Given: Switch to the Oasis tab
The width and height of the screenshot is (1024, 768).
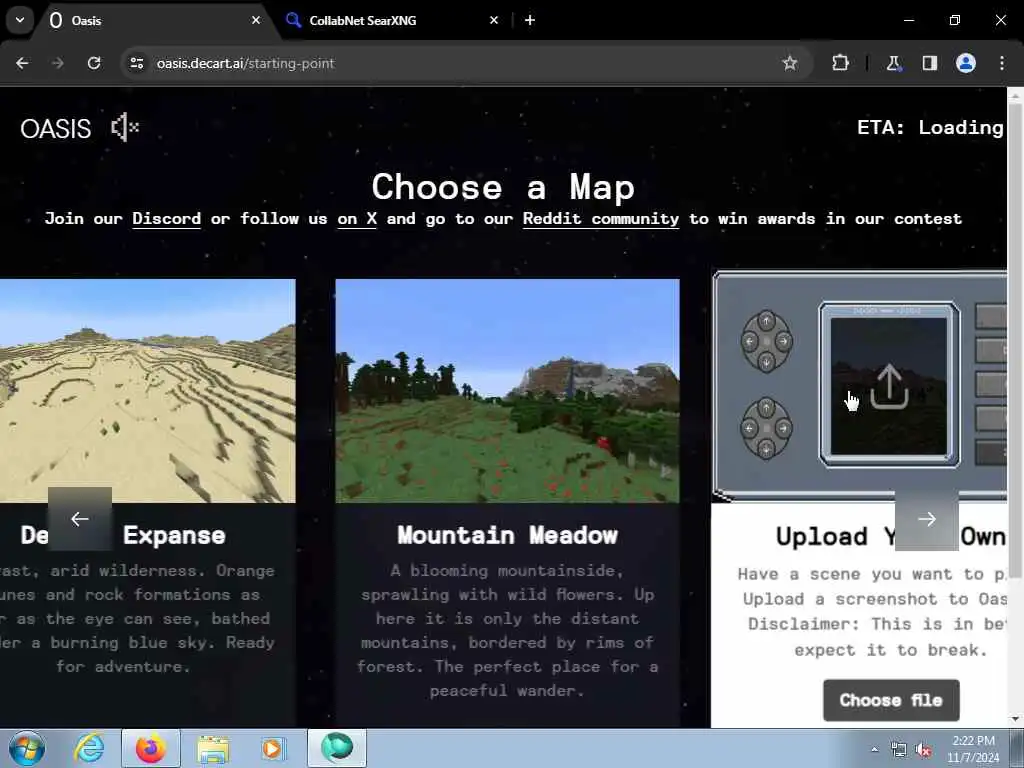Looking at the screenshot, I should point(154,20).
